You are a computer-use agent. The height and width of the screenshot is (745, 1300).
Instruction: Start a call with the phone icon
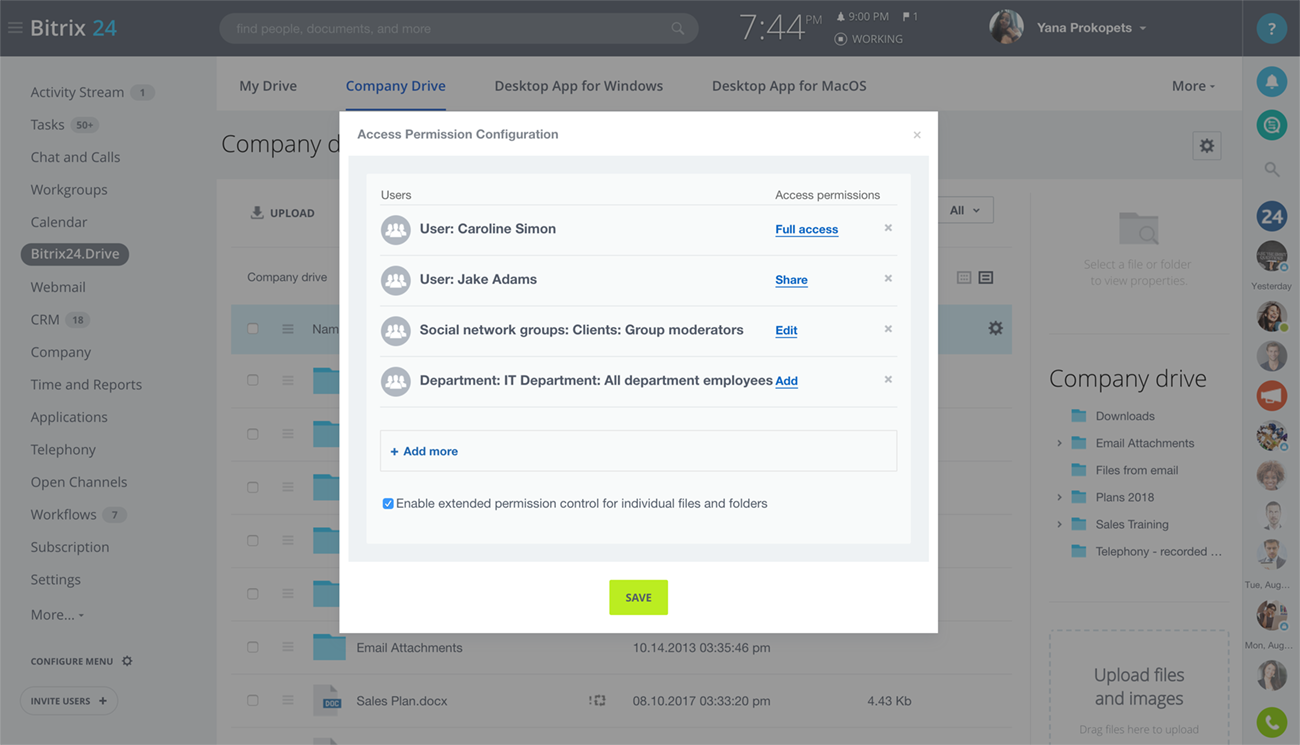tap(1271, 722)
